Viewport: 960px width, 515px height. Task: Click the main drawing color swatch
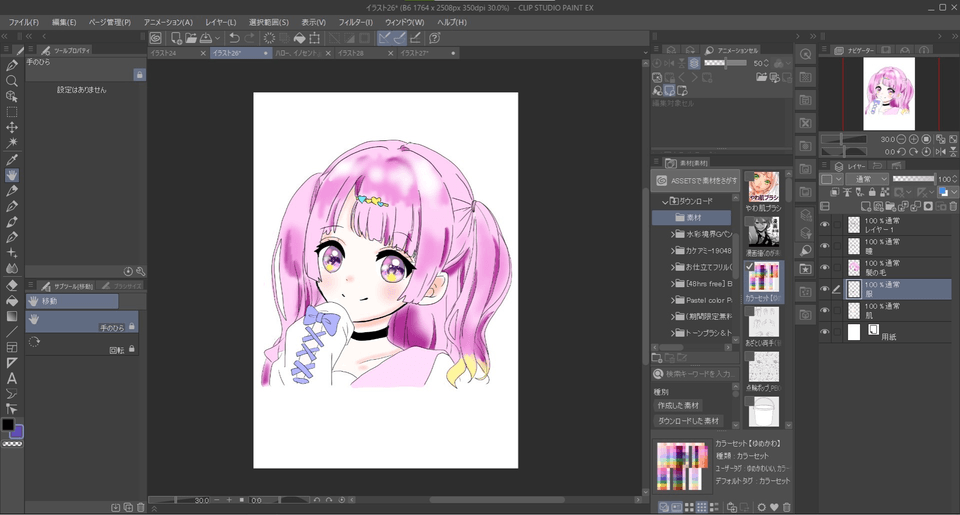point(7,424)
